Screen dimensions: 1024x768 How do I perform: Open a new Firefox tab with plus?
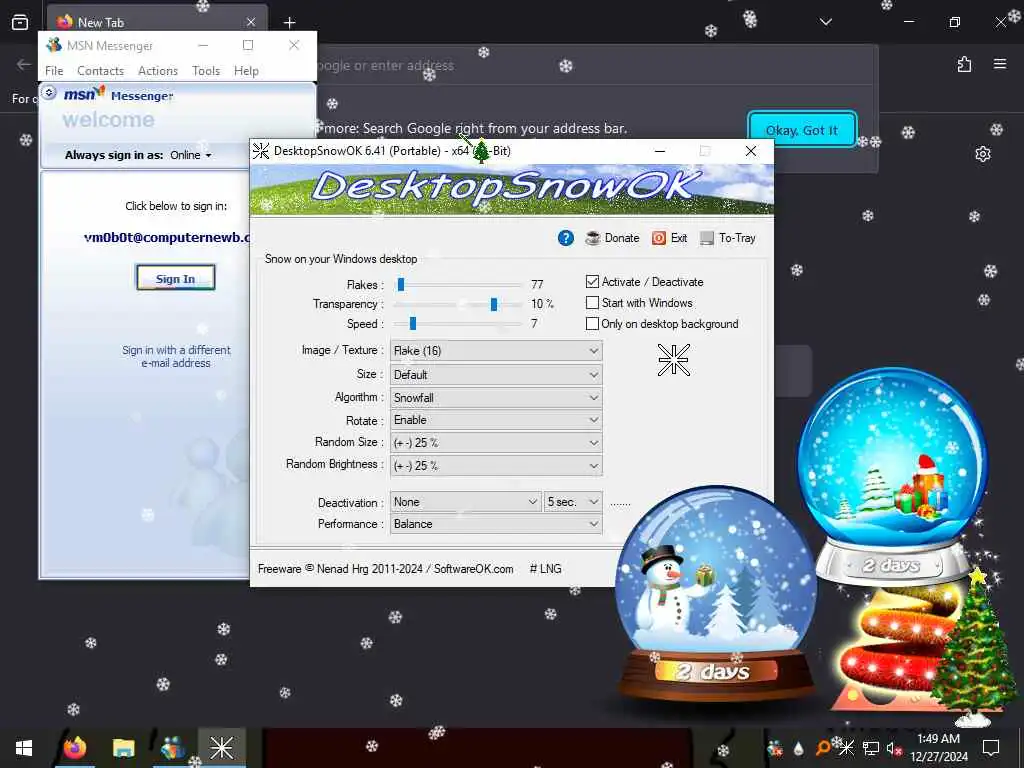(x=289, y=22)
